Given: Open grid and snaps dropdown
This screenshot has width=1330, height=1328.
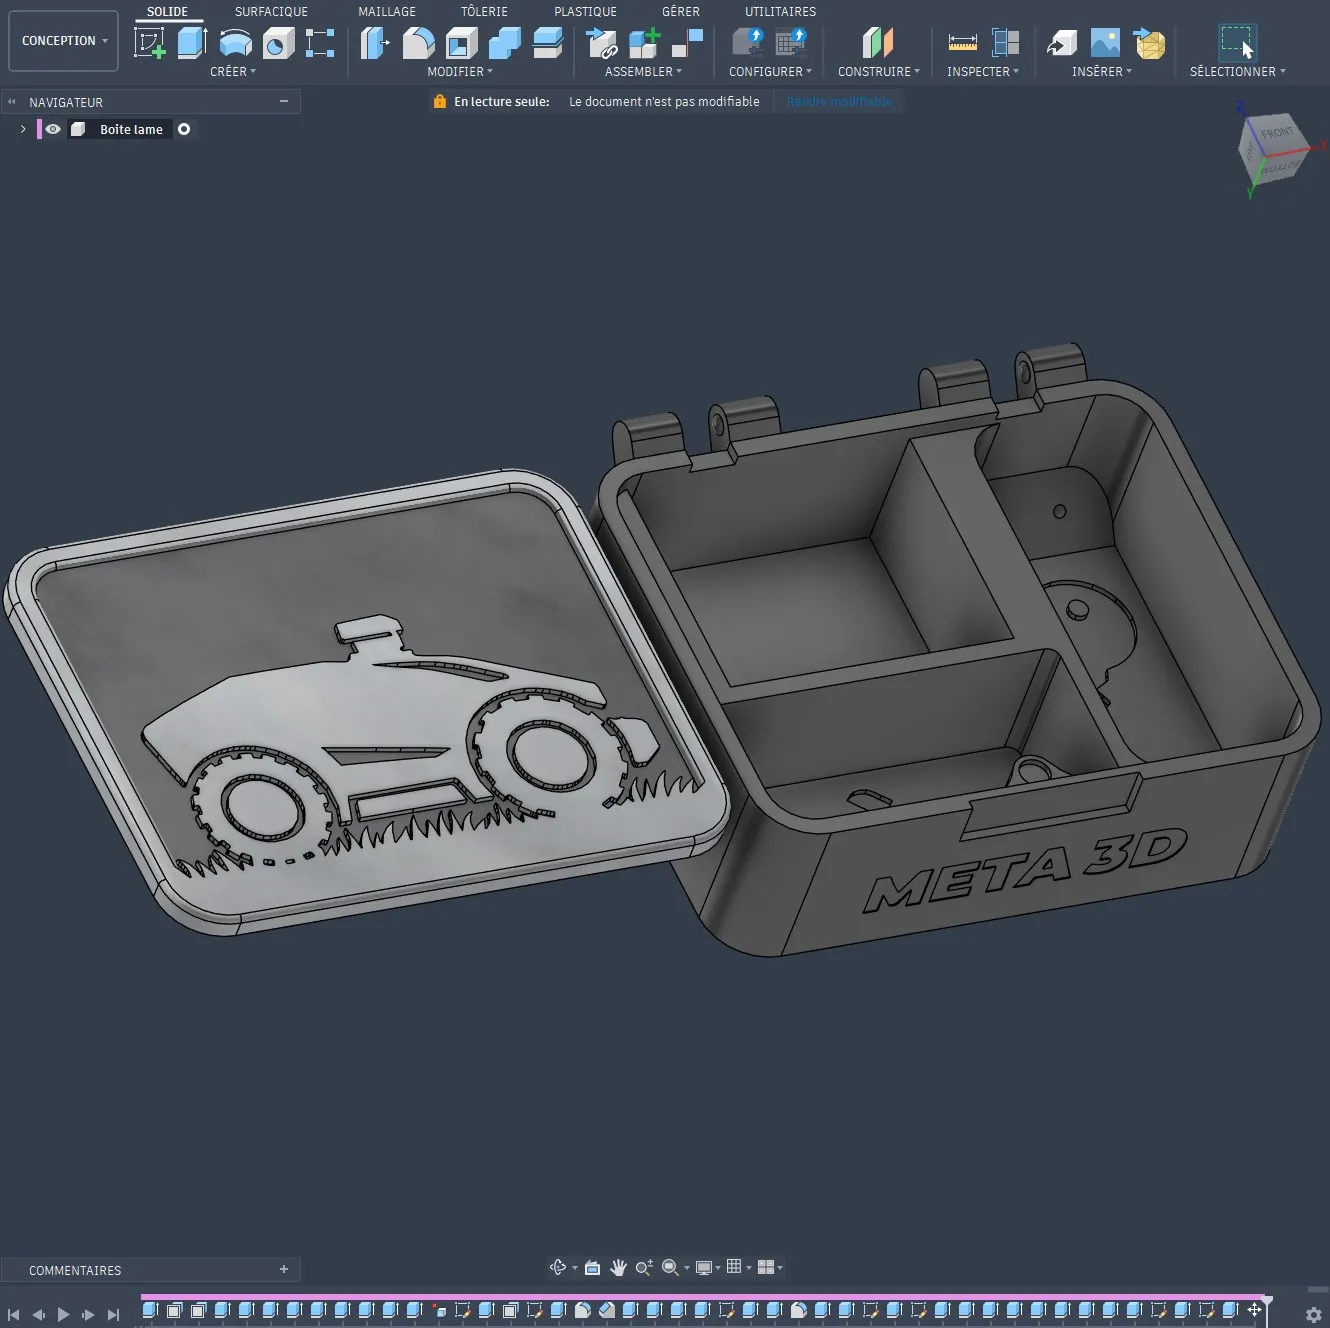Looking at the screenshot, I should [739, 1267].
